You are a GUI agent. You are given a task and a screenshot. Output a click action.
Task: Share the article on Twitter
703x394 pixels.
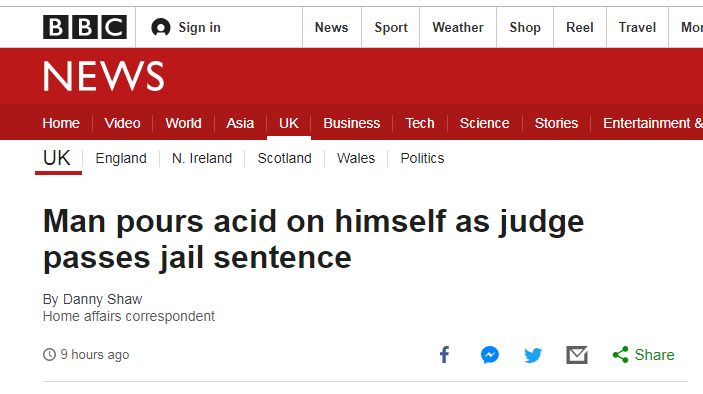[533, 355]
